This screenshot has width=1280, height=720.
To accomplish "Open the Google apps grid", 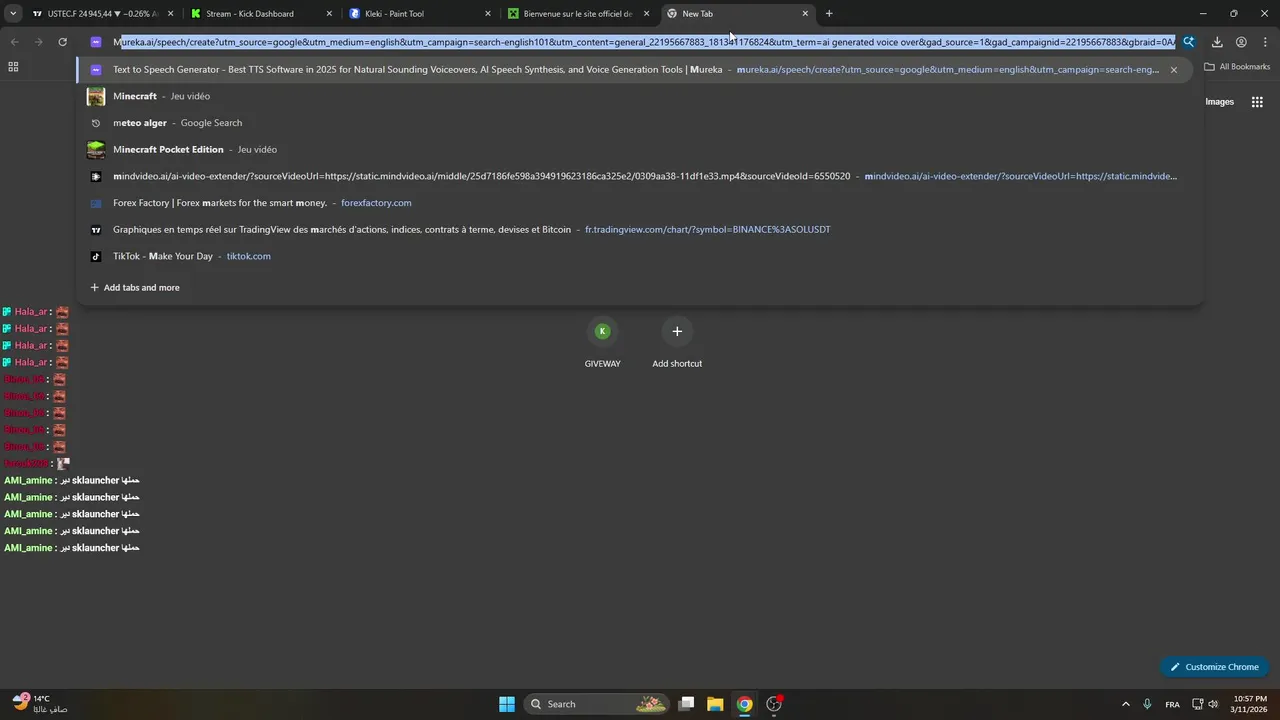I will click(x=1257, y=102).
